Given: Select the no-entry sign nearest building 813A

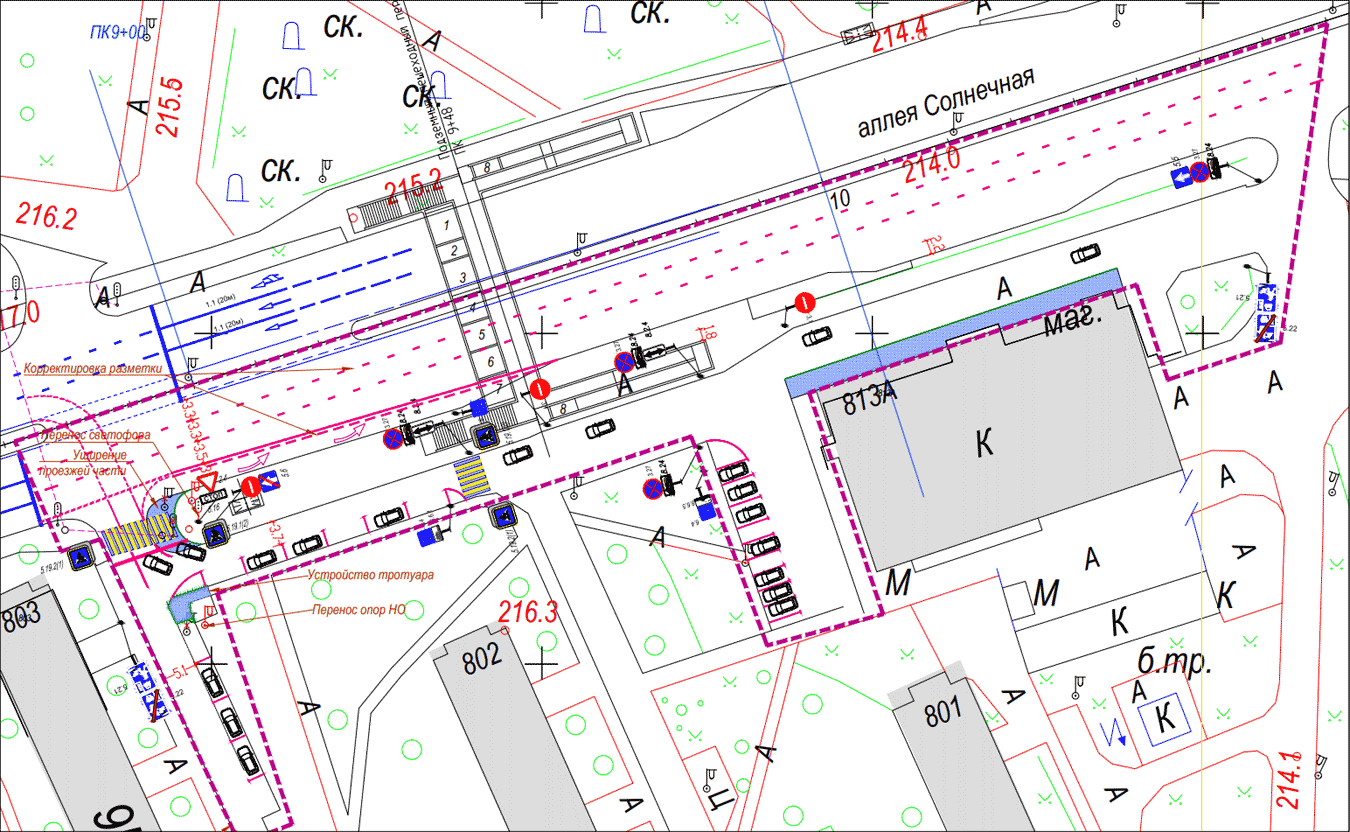Looking at the screenshot, I should [803, 301].
